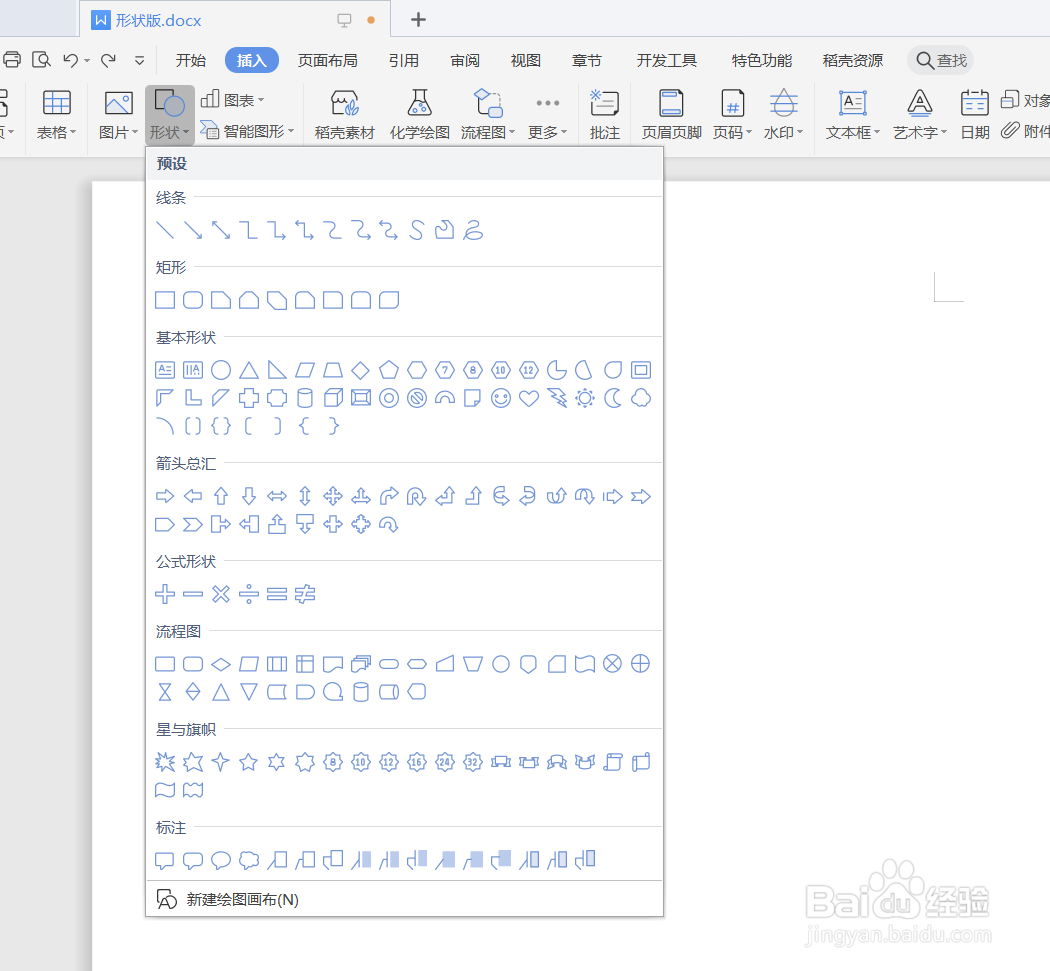The width and height of the screenshot is (1050, 971).
Task: Pick the flowchart decision diamond
Action: point(221,664)
